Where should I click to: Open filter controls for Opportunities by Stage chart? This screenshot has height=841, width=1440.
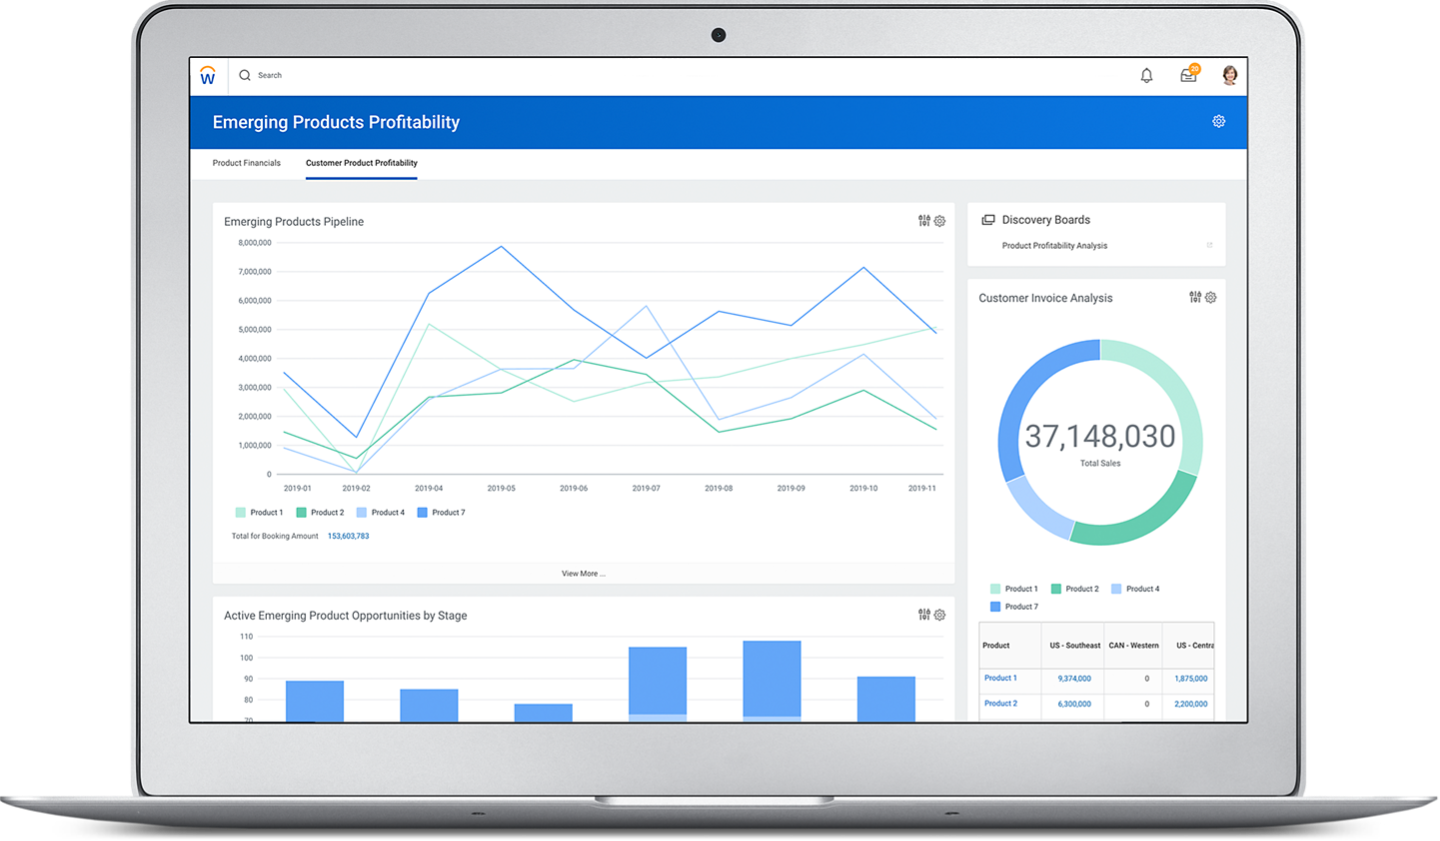click(923, 615)
